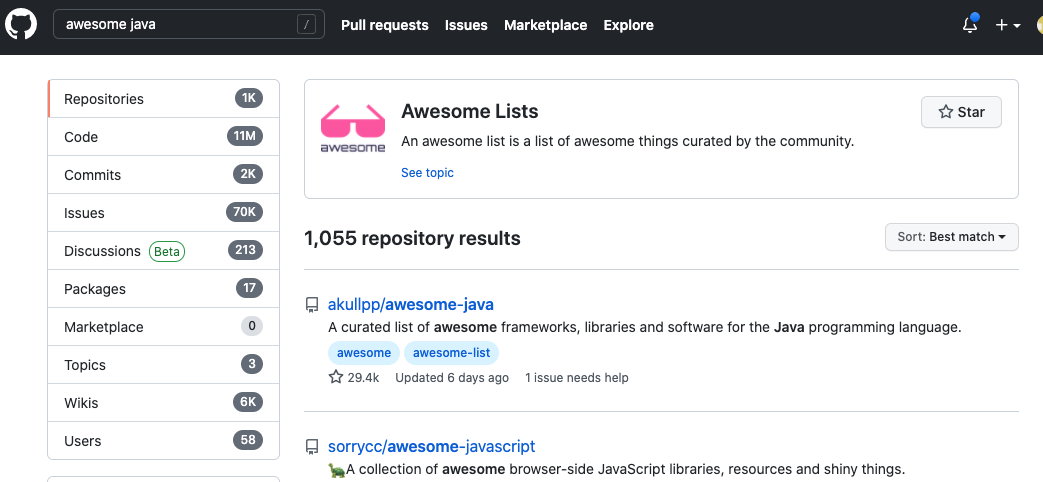Viewport: 1043px width, 482px height.
Task: Open the akullpp/awesome-java repository
Action: pos(410,304)
